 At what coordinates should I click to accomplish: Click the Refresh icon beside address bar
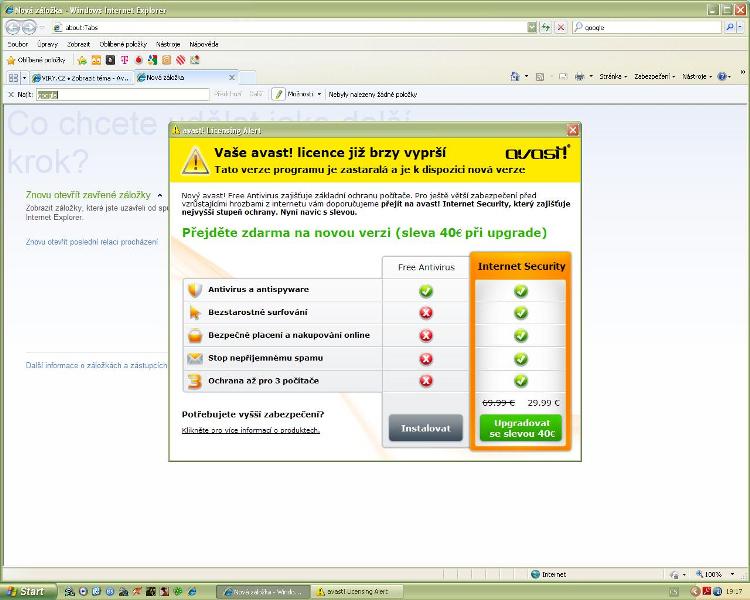545,27
